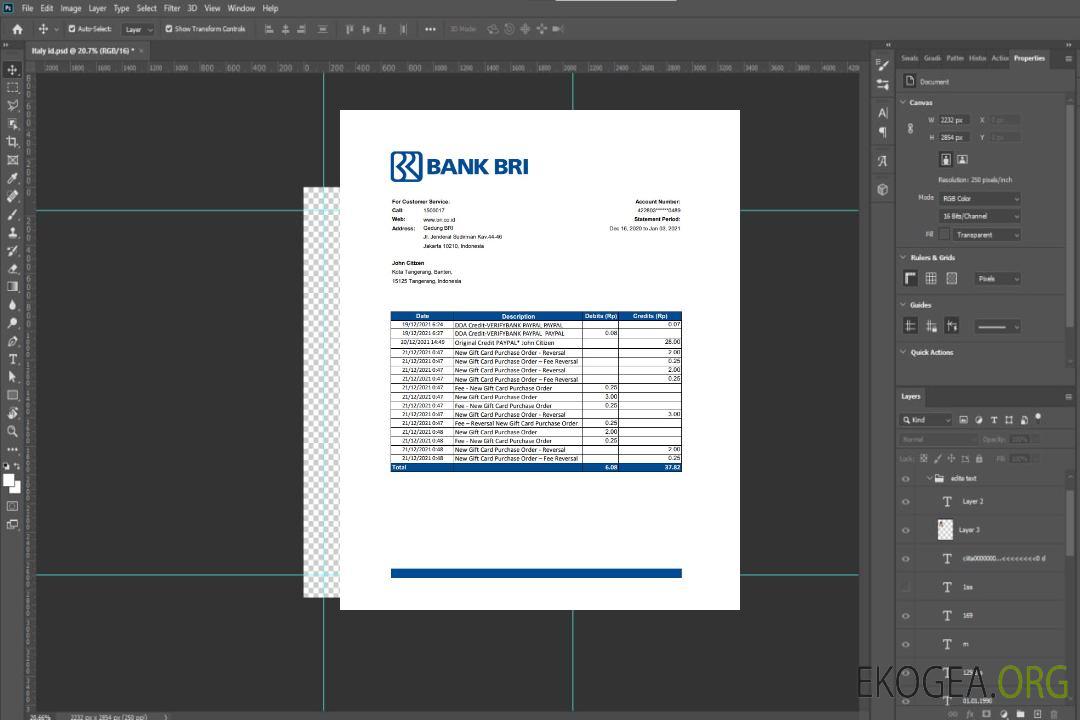
Task: Open the Paragraph panel icon
Action: [882, 132]
